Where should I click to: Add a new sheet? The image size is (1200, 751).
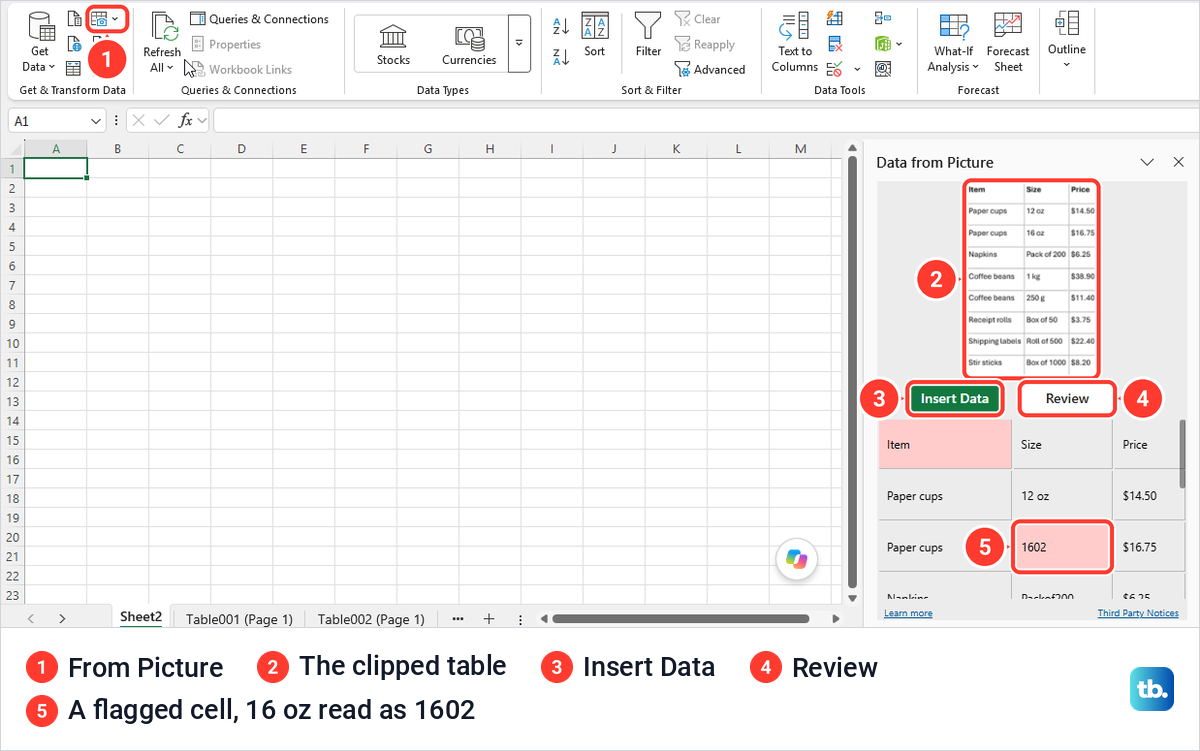click(x=489, y=619)
